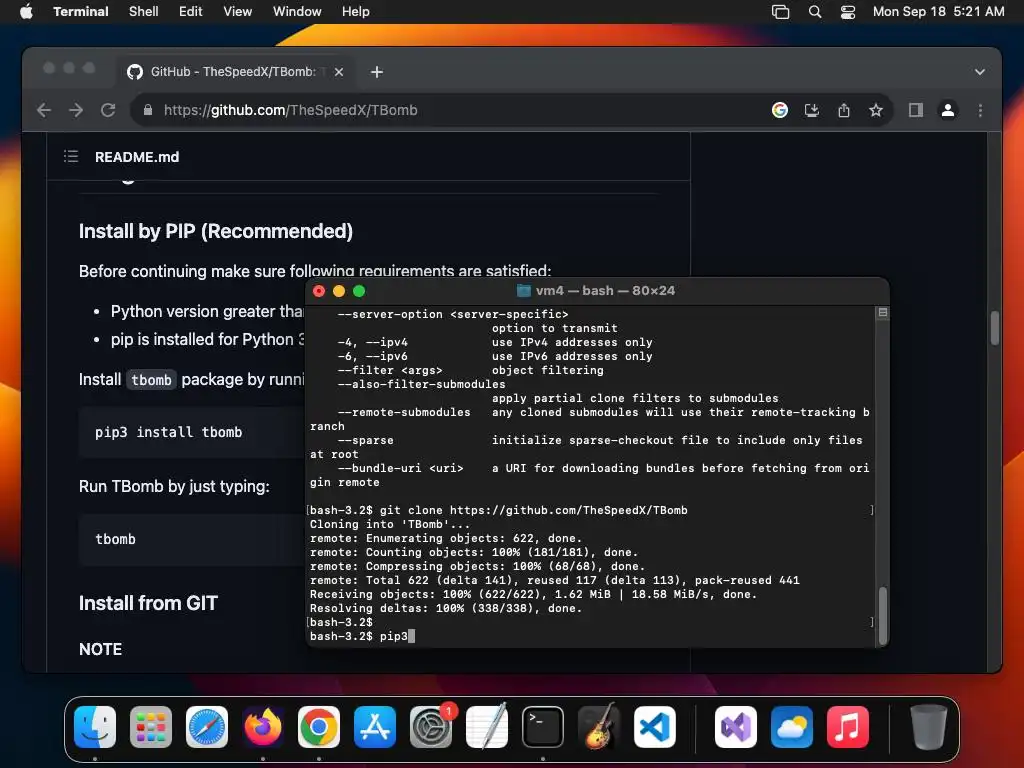The height and width of the screenshot is (768, 1024).
Task: Reload the GitHub page
Action: pyautogui.click(x=108, y=110)
